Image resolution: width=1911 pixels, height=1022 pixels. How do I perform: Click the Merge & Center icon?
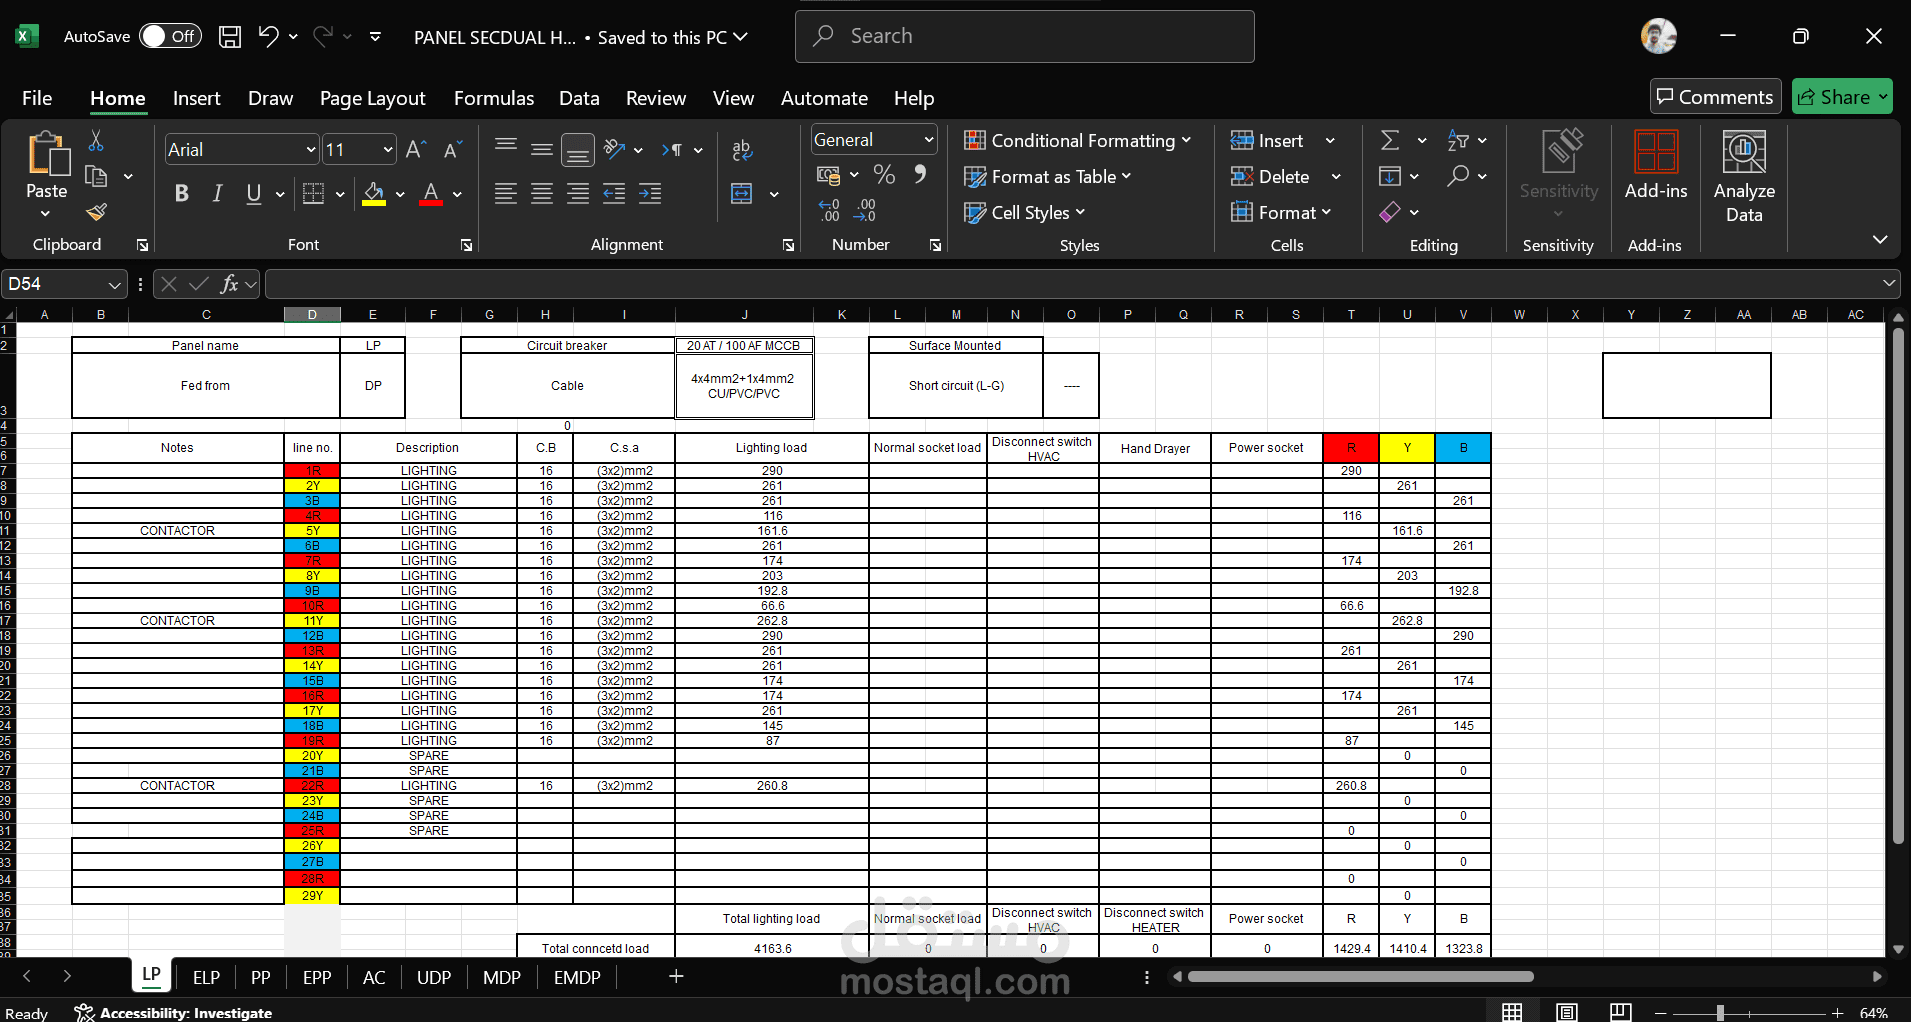(x=742, y=194)
